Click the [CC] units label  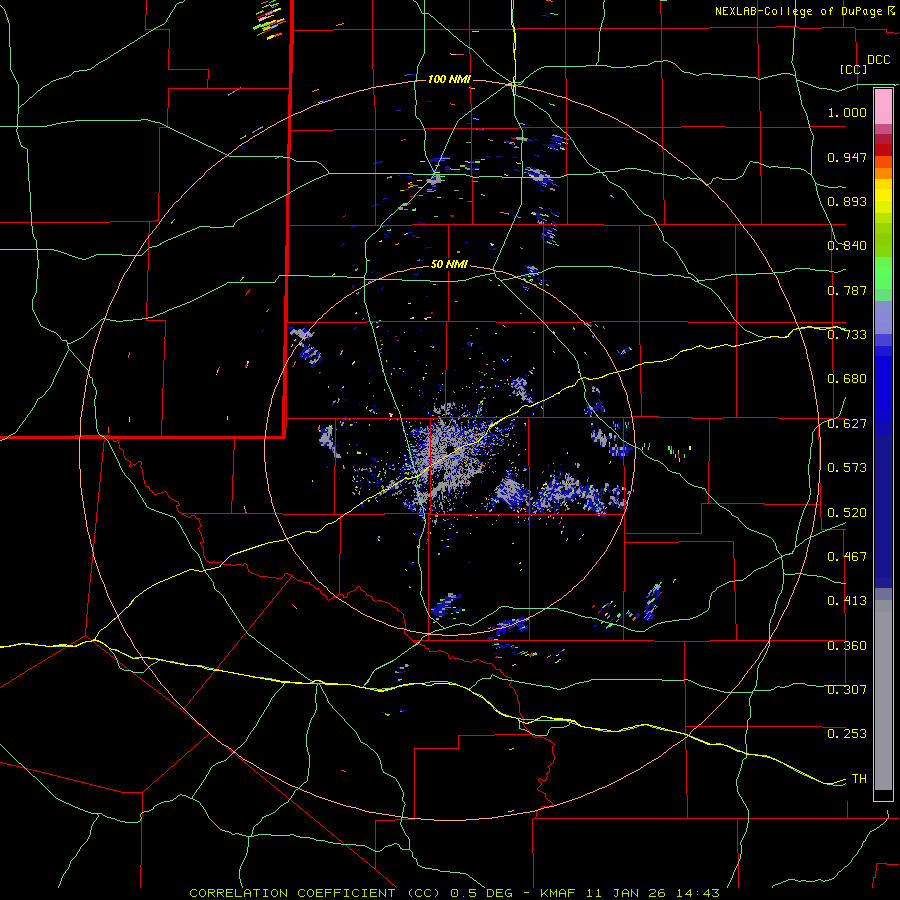(854, 69)
